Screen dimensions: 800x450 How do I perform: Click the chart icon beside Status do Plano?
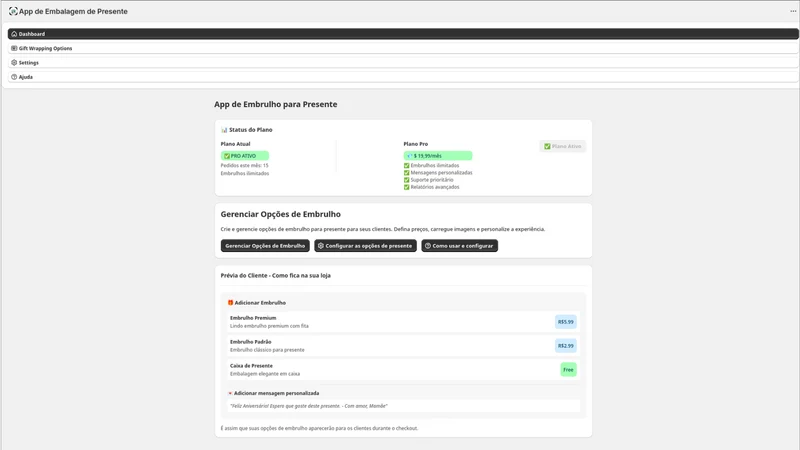tap(224, 130)
